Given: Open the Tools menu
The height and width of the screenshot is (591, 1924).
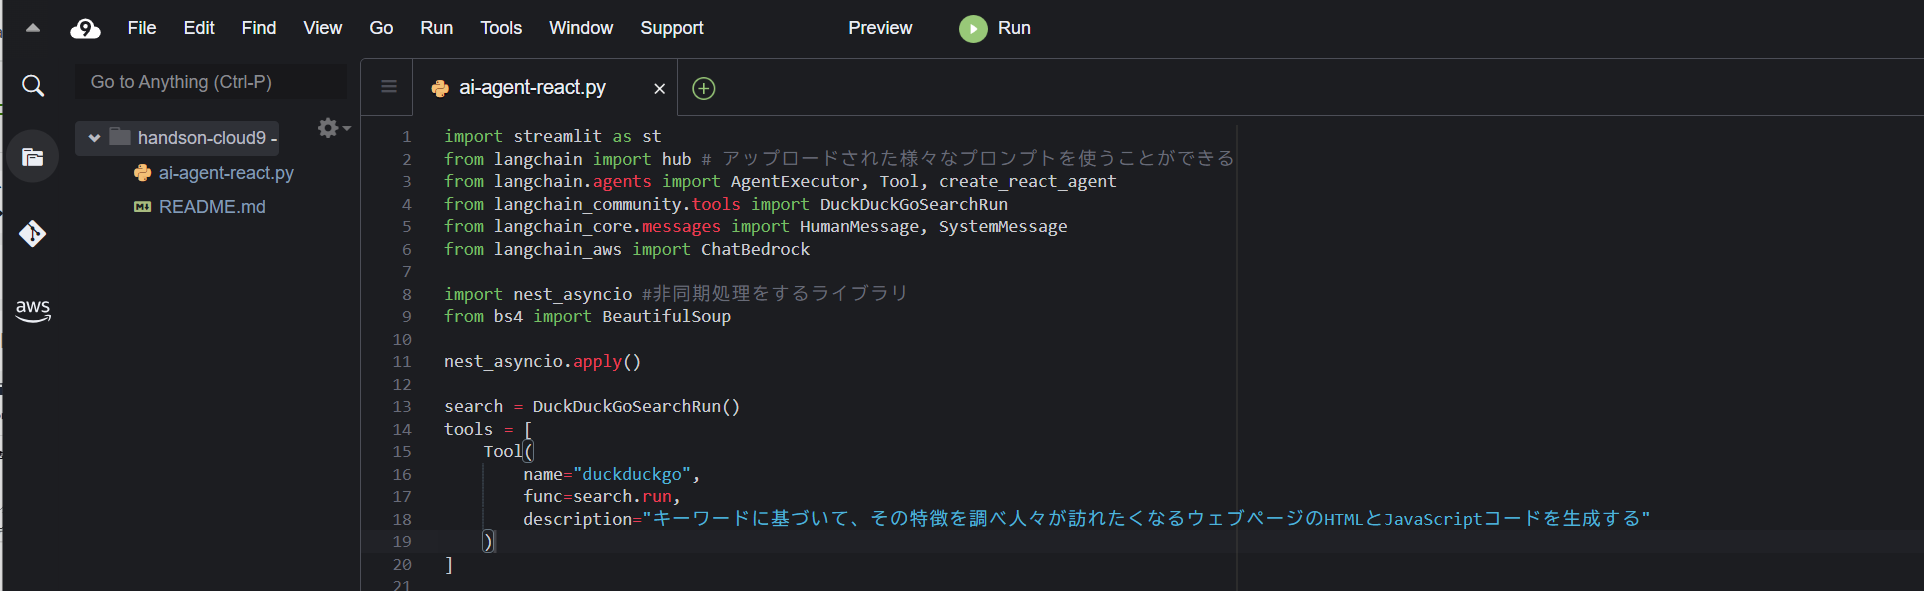Looking at the screenshot, I should (501, 28).
